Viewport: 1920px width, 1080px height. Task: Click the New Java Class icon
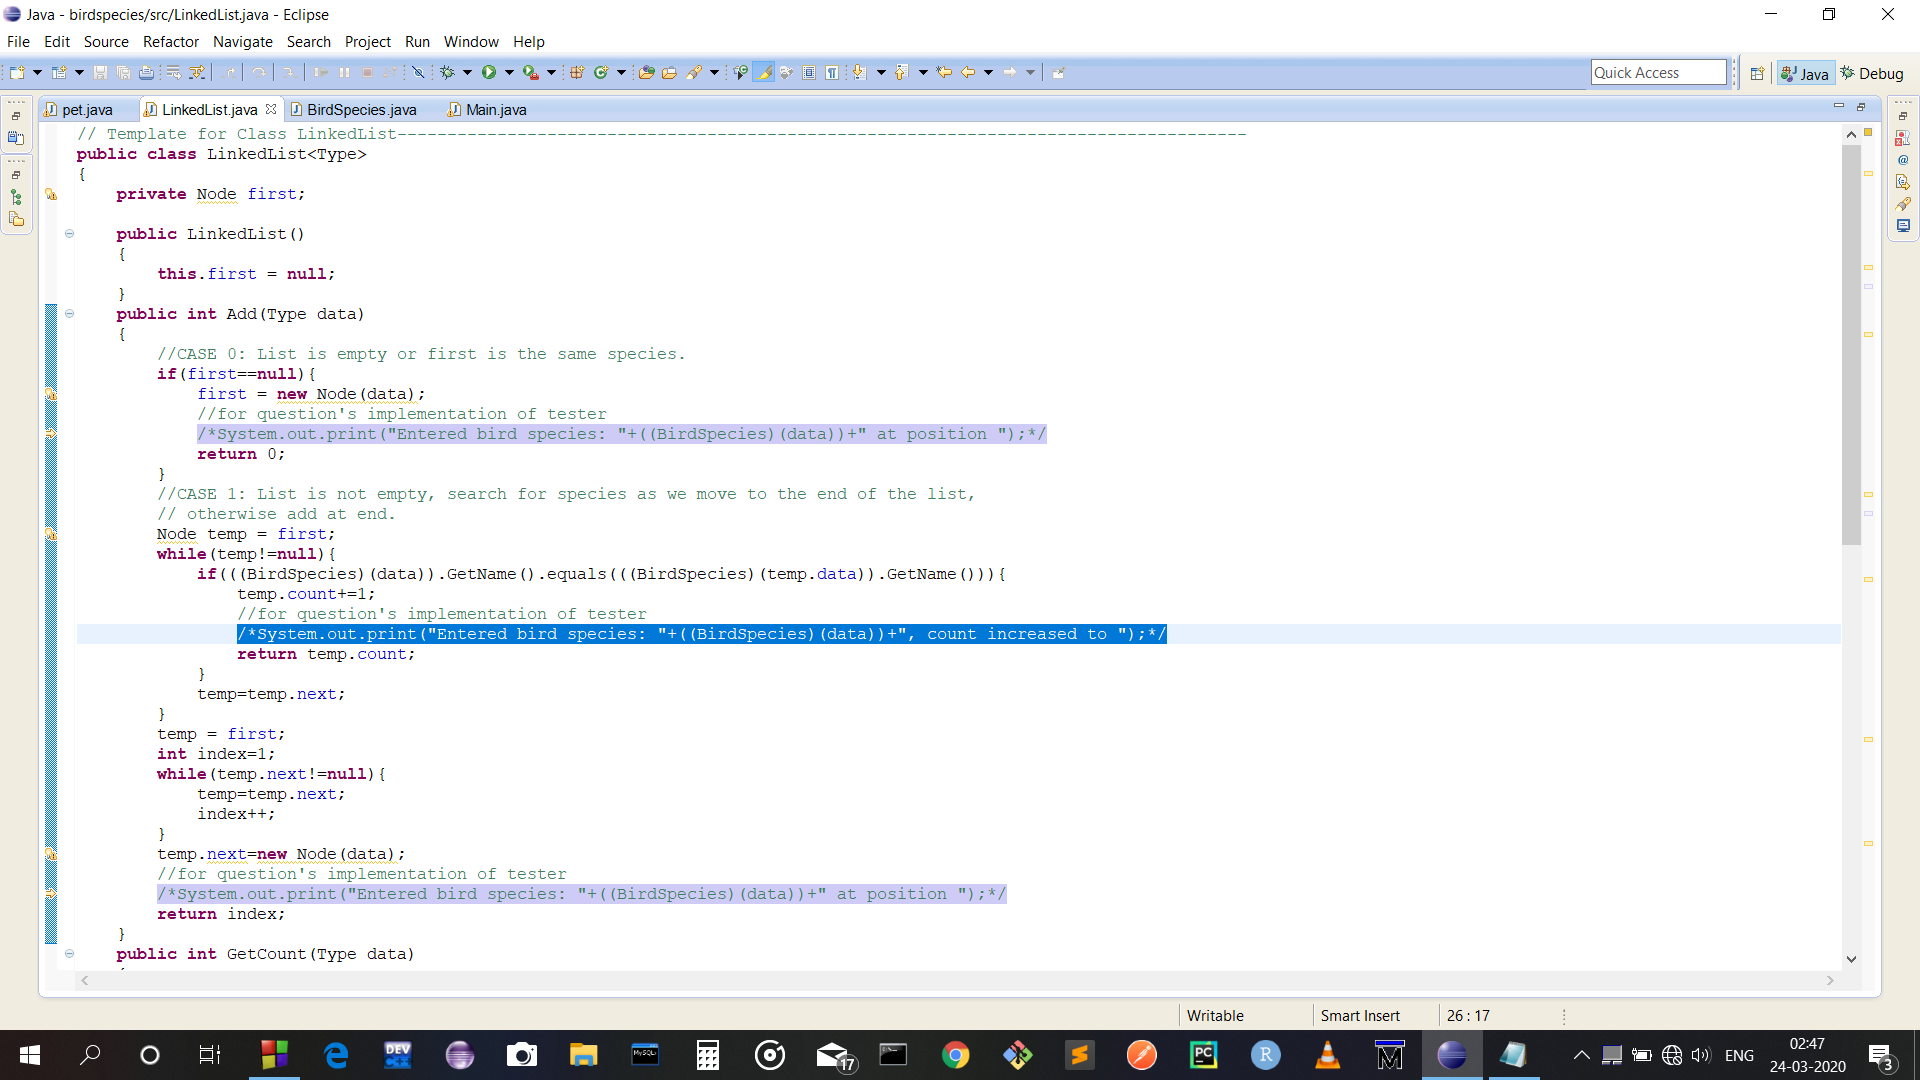(601, 72)
